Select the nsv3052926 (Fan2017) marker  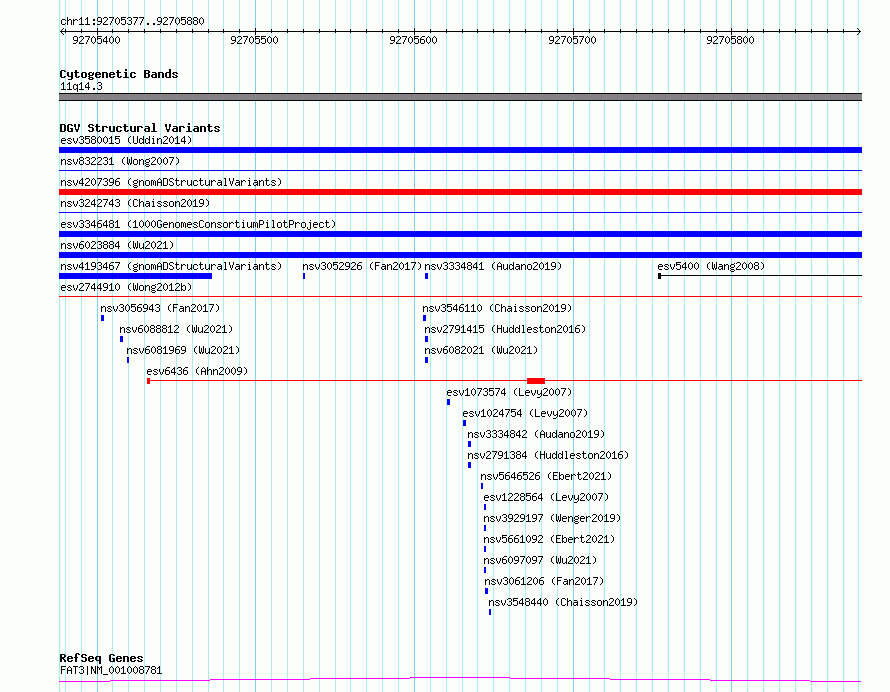304,276
